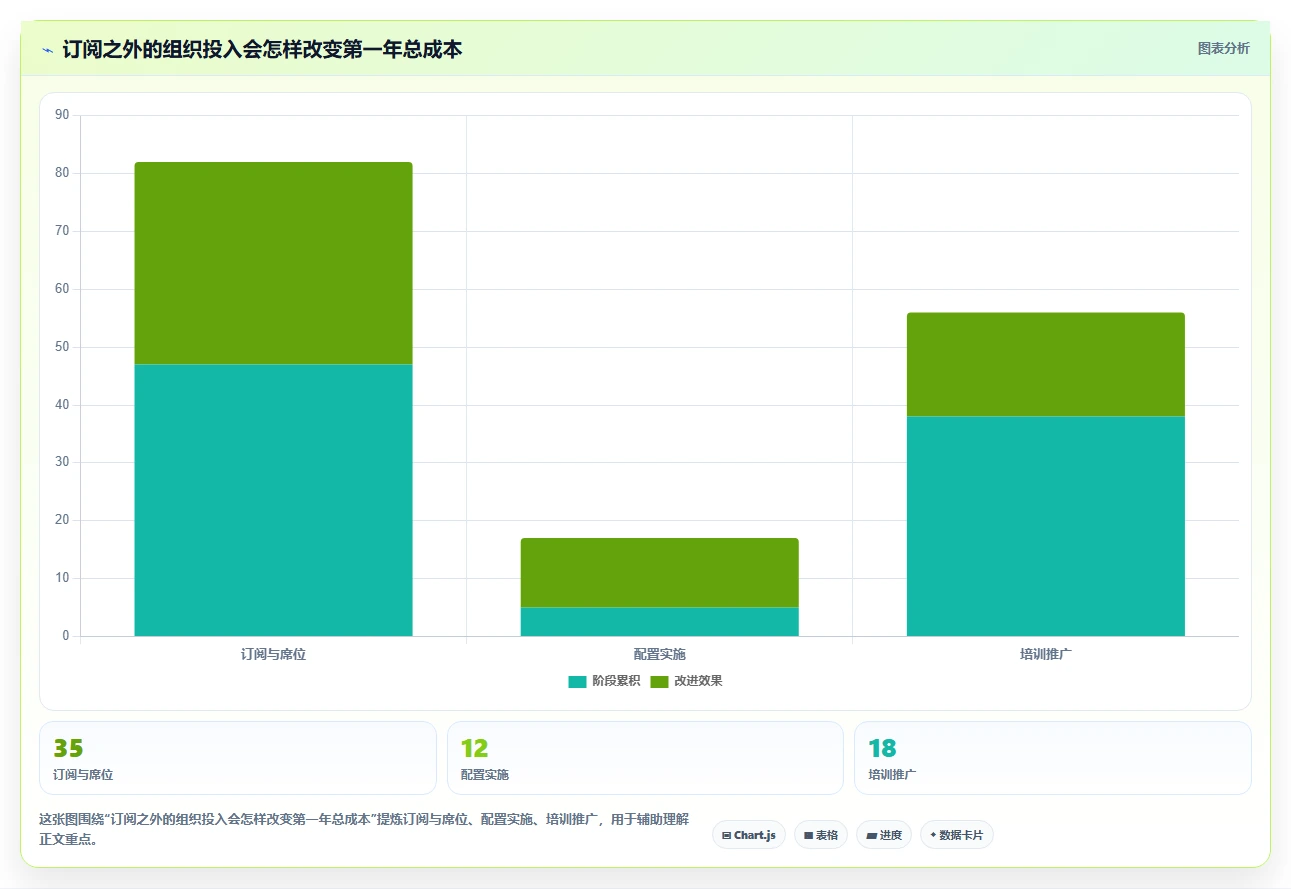This screenshot has width=1291, height=889.
Task: Click the 表格 tag
Action: (x=821, y=835)
